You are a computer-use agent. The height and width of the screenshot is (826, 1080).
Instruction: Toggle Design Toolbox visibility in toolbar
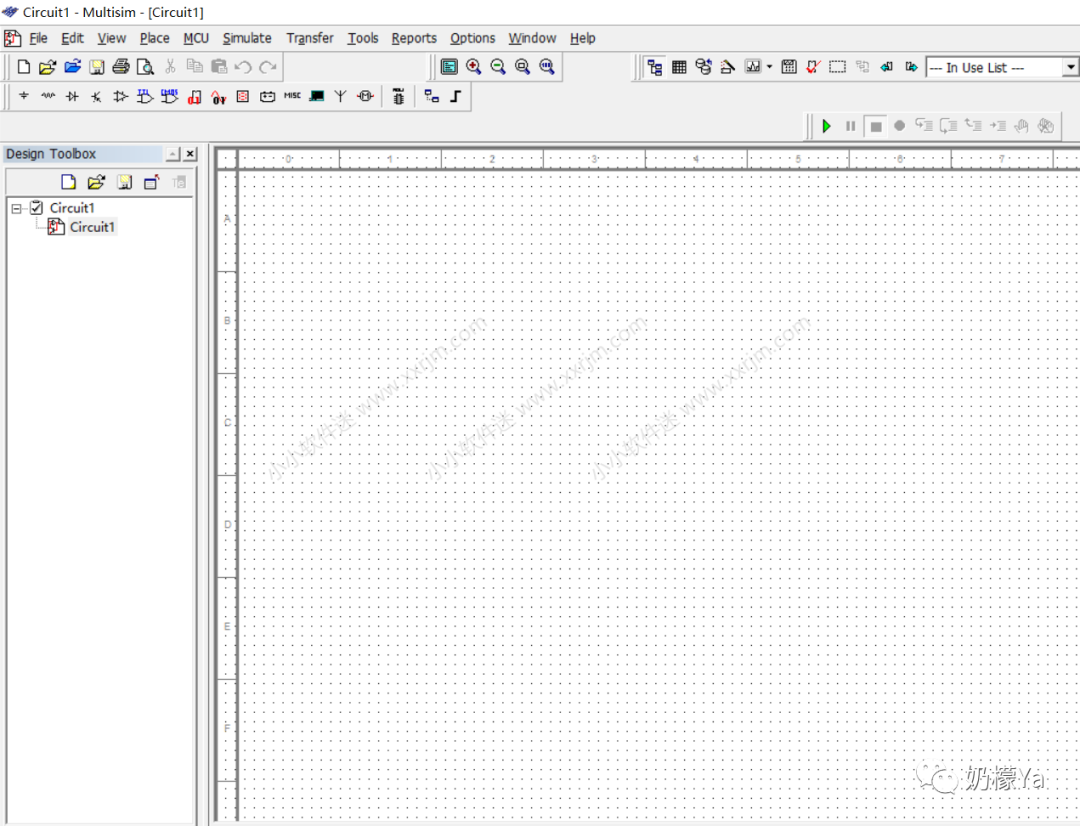coord(654,68)
